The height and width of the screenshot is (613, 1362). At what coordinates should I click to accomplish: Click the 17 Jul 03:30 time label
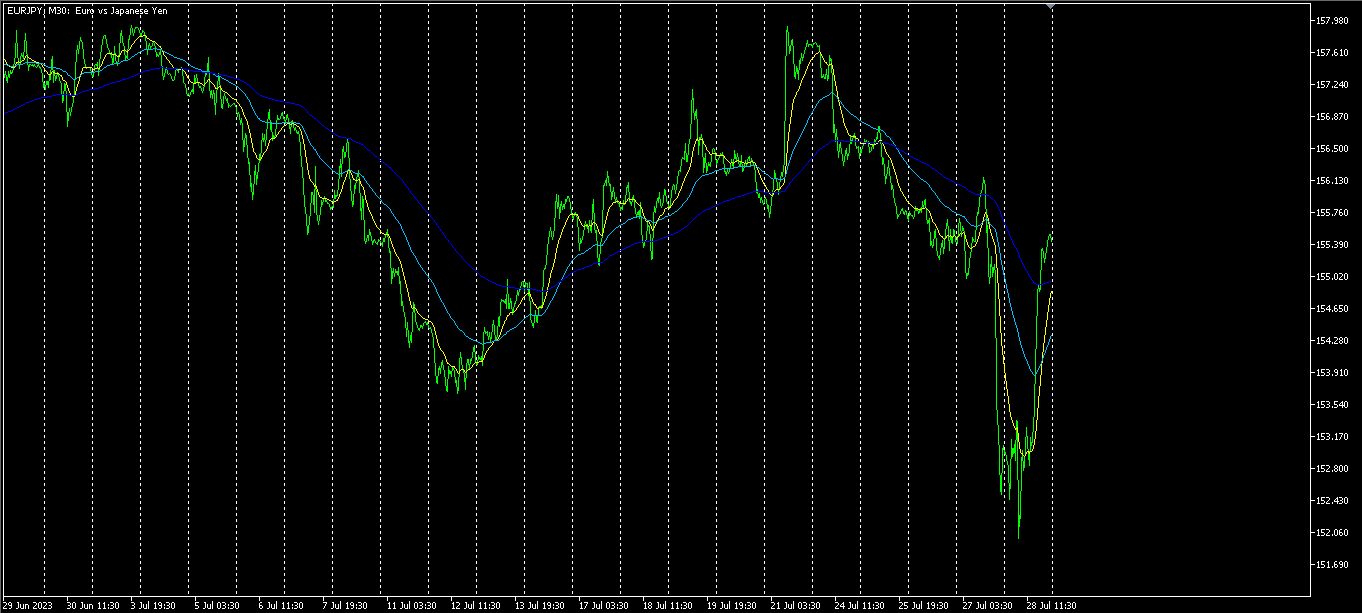click(x=604, y=605)
